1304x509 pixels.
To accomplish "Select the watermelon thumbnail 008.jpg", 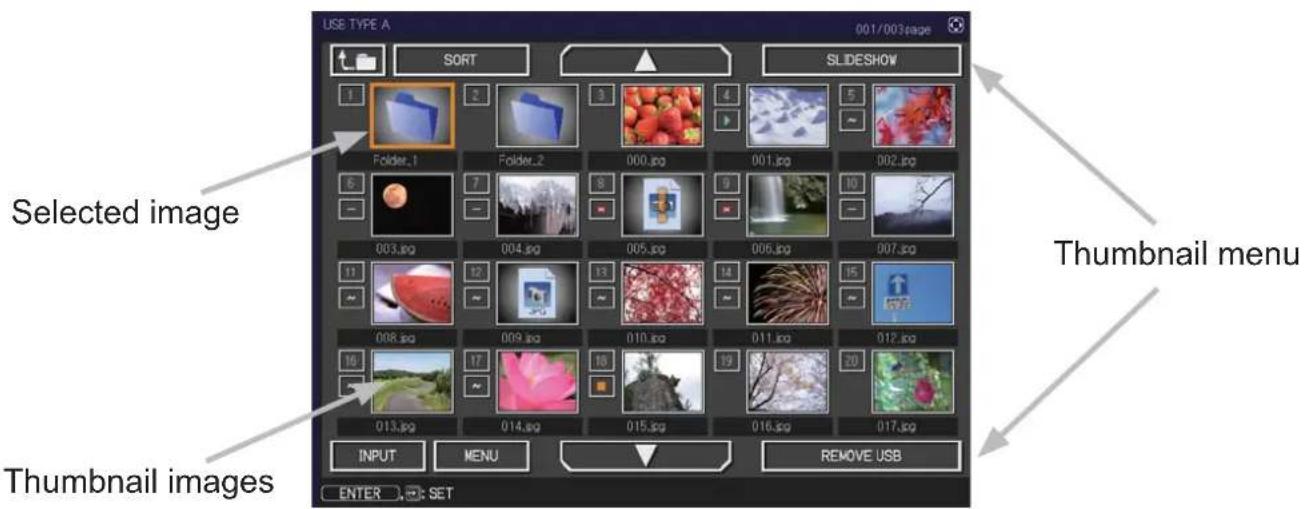I will tap(412, 293).
